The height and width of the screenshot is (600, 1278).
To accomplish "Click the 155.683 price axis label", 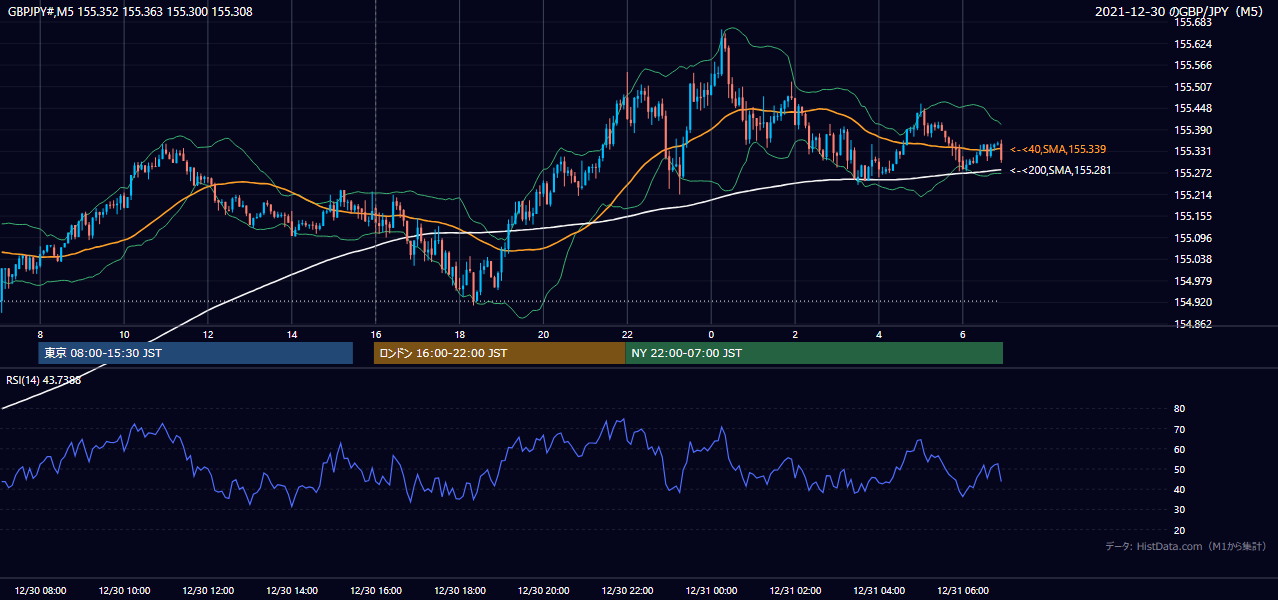I will (x=1194, y=22).
